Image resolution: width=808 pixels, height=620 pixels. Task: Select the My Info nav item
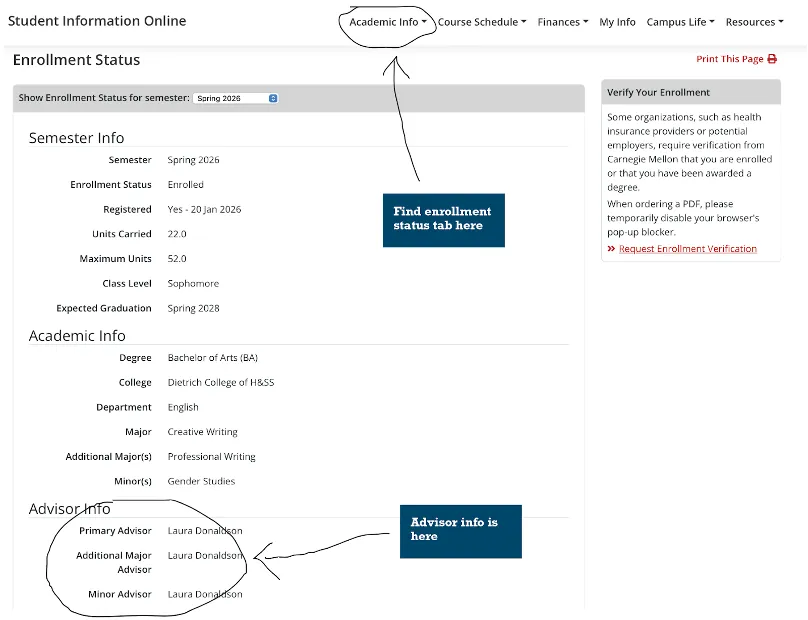617,22
